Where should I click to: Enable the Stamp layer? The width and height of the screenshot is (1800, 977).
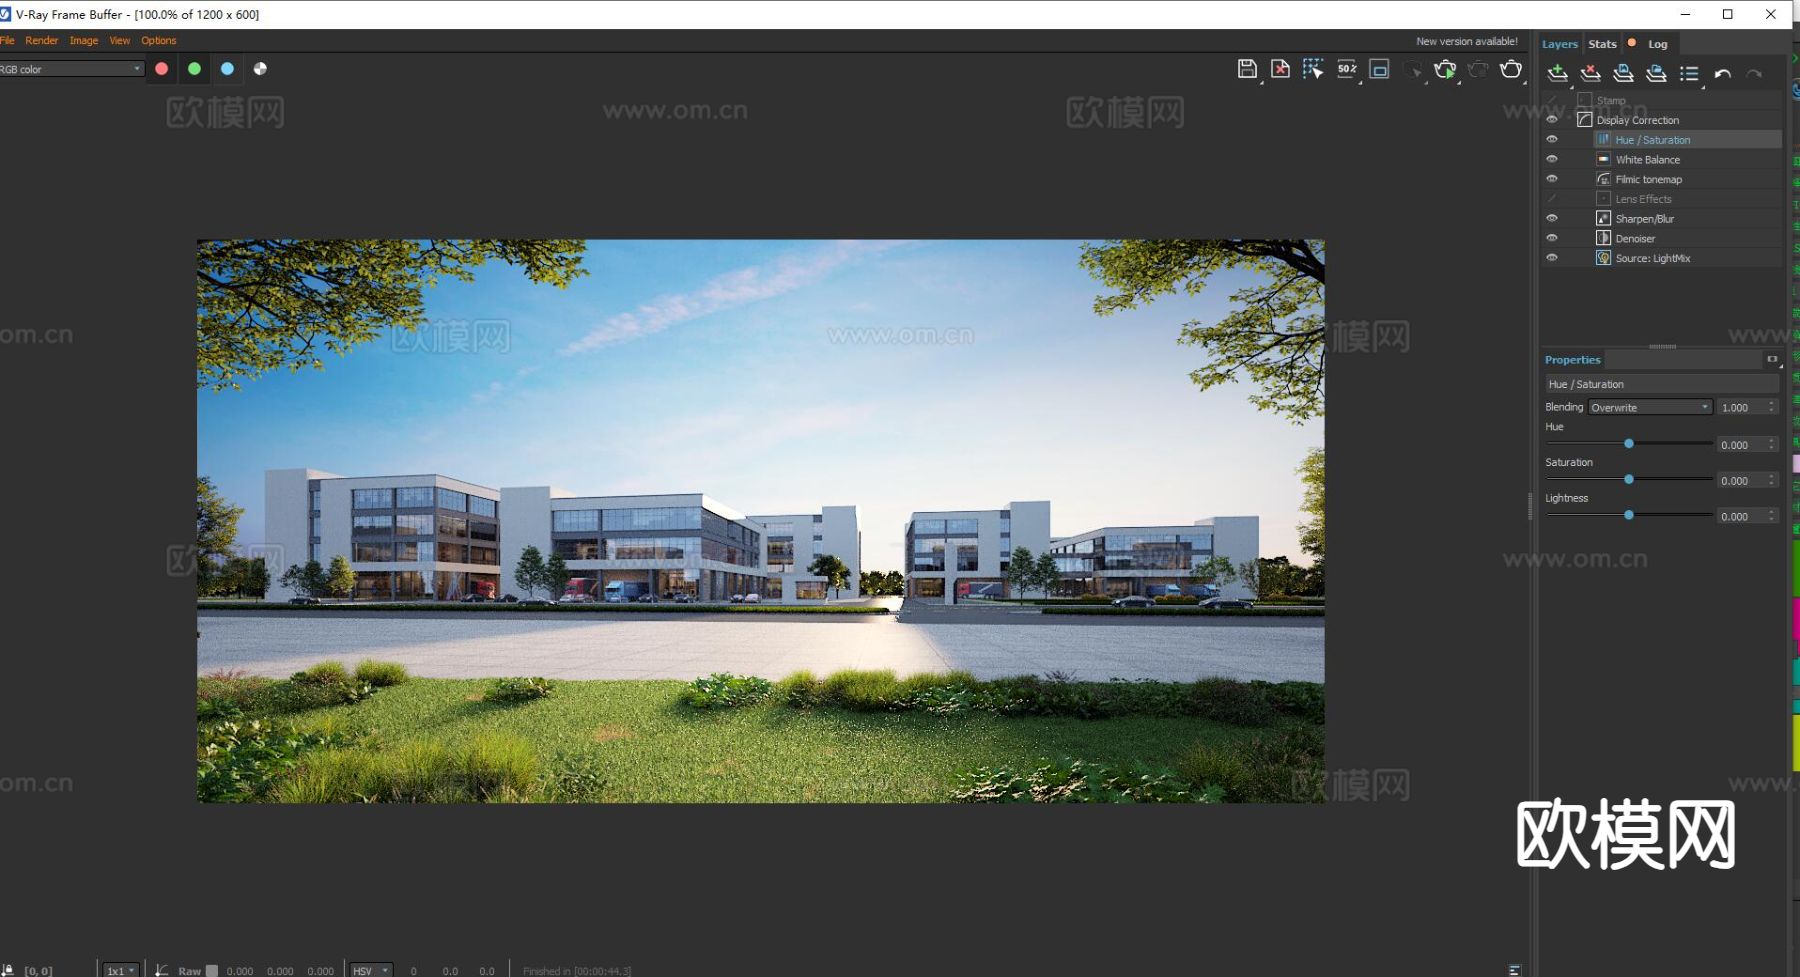pyautogui.click(x=1552, y=100)
